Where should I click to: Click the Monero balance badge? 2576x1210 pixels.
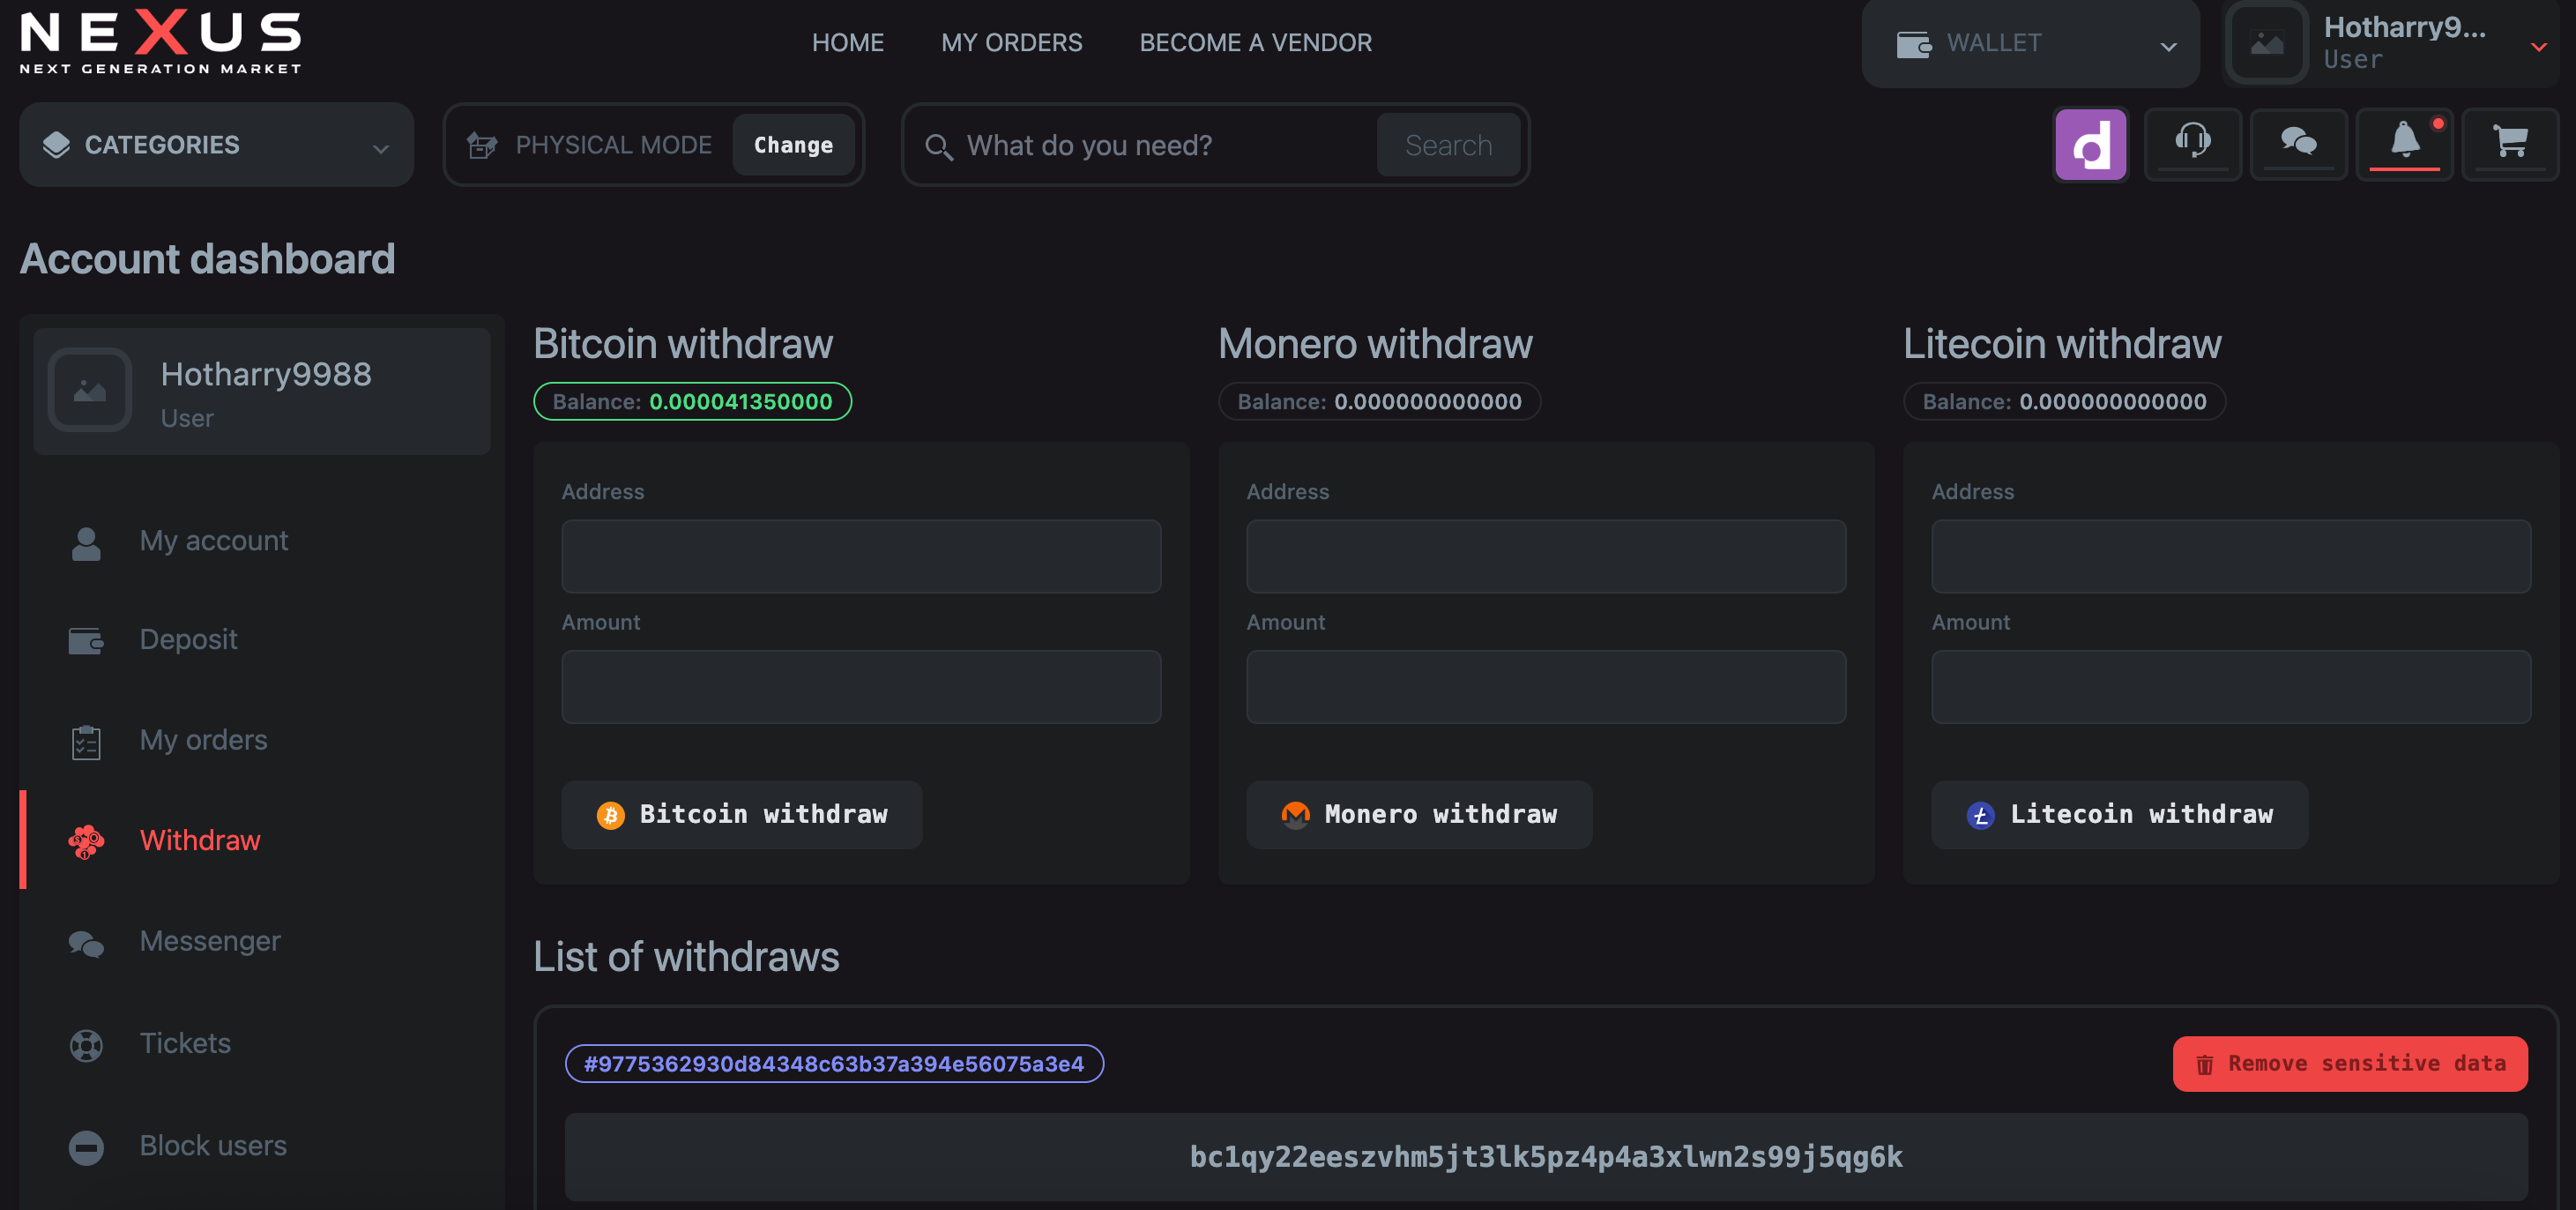tap(1379, 402)
